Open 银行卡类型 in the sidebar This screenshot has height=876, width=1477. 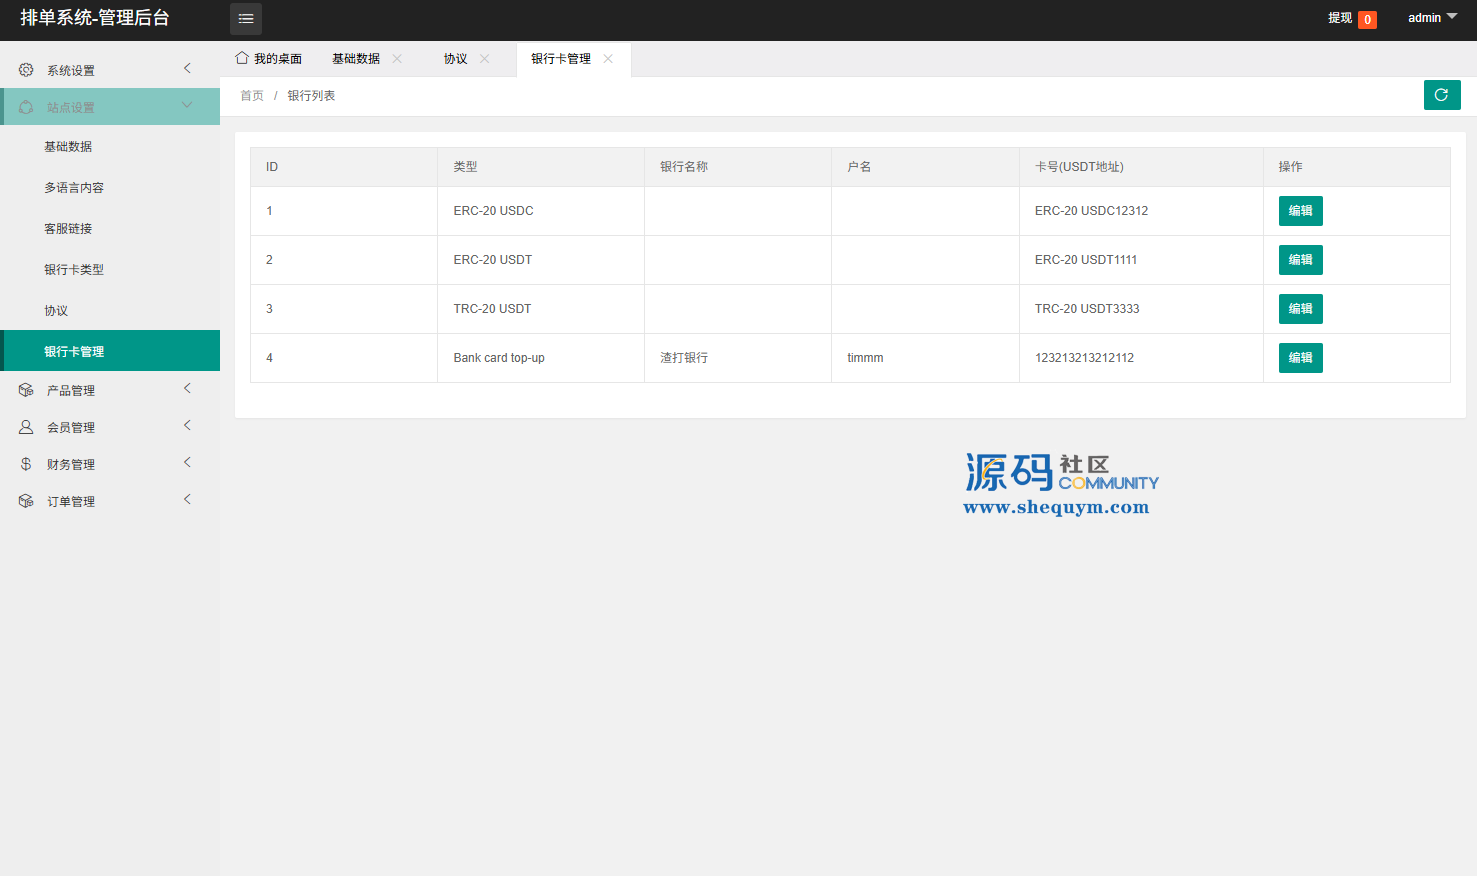click(x=74, y=270)
